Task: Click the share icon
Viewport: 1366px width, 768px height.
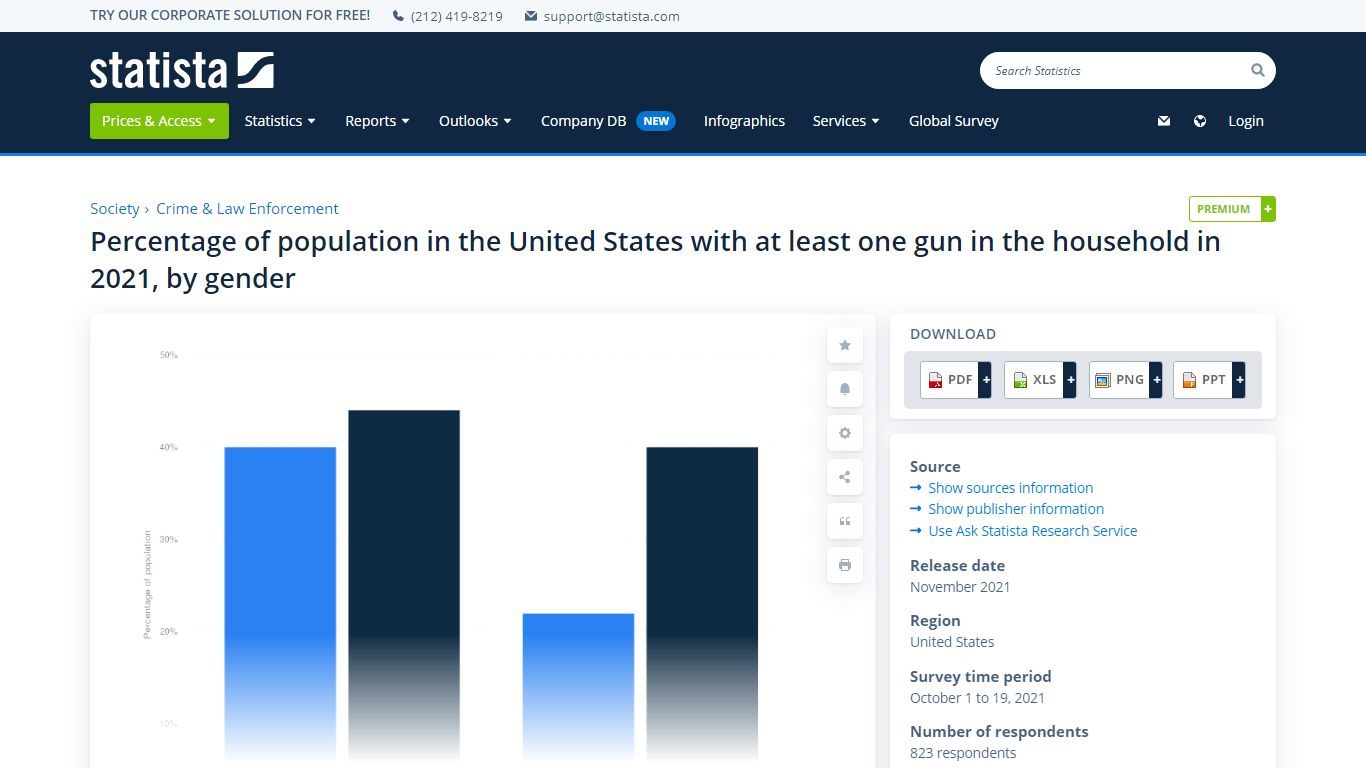Action: (845, 477)
